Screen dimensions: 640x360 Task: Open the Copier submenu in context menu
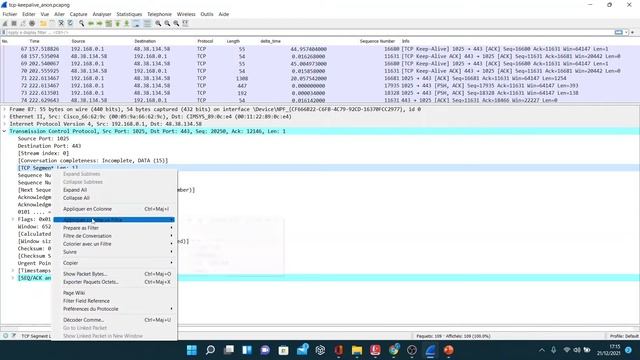(x=114, y=263)
